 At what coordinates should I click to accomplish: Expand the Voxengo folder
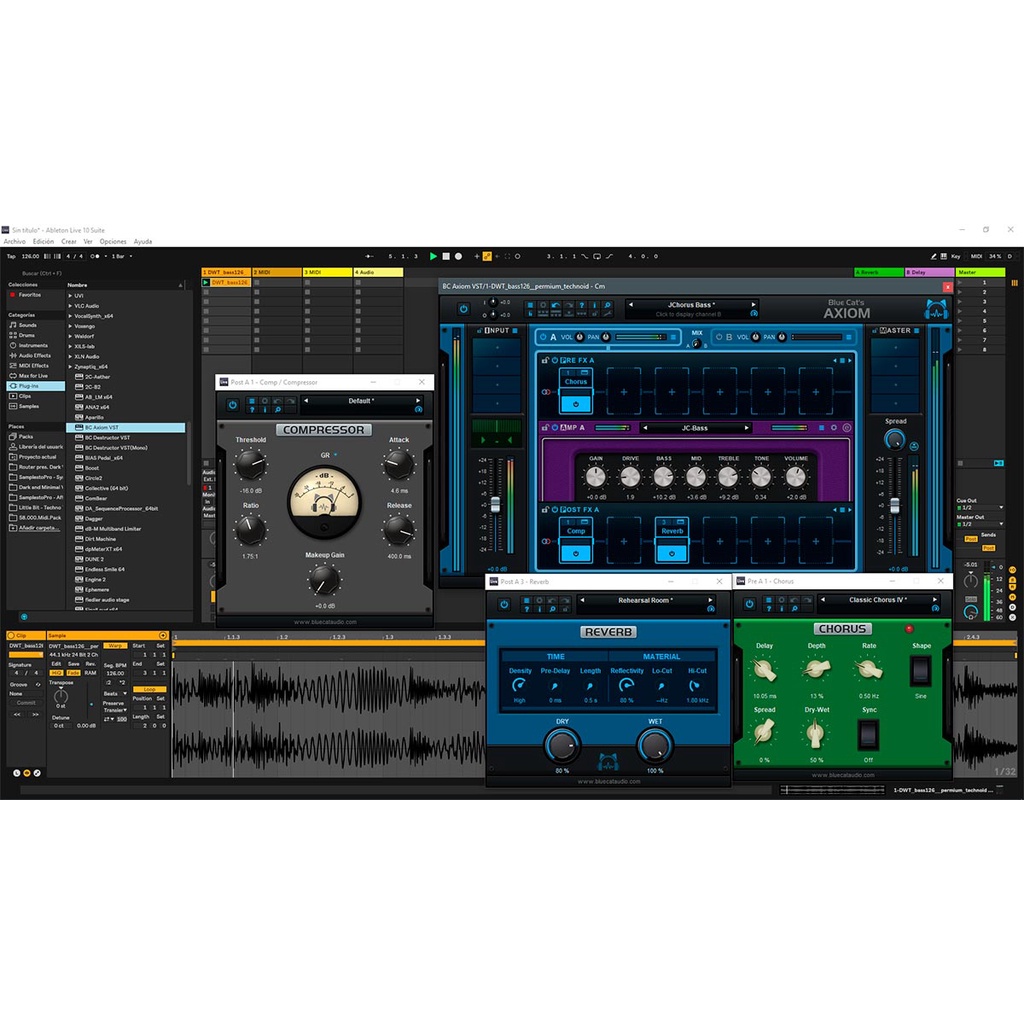70,326
